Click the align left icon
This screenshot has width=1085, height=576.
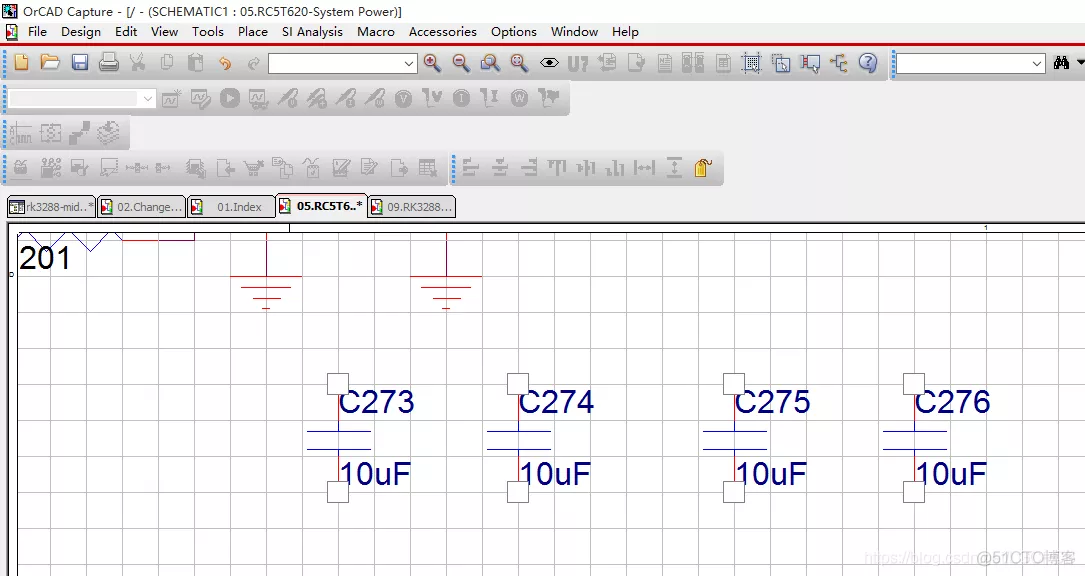click(471, 168)
